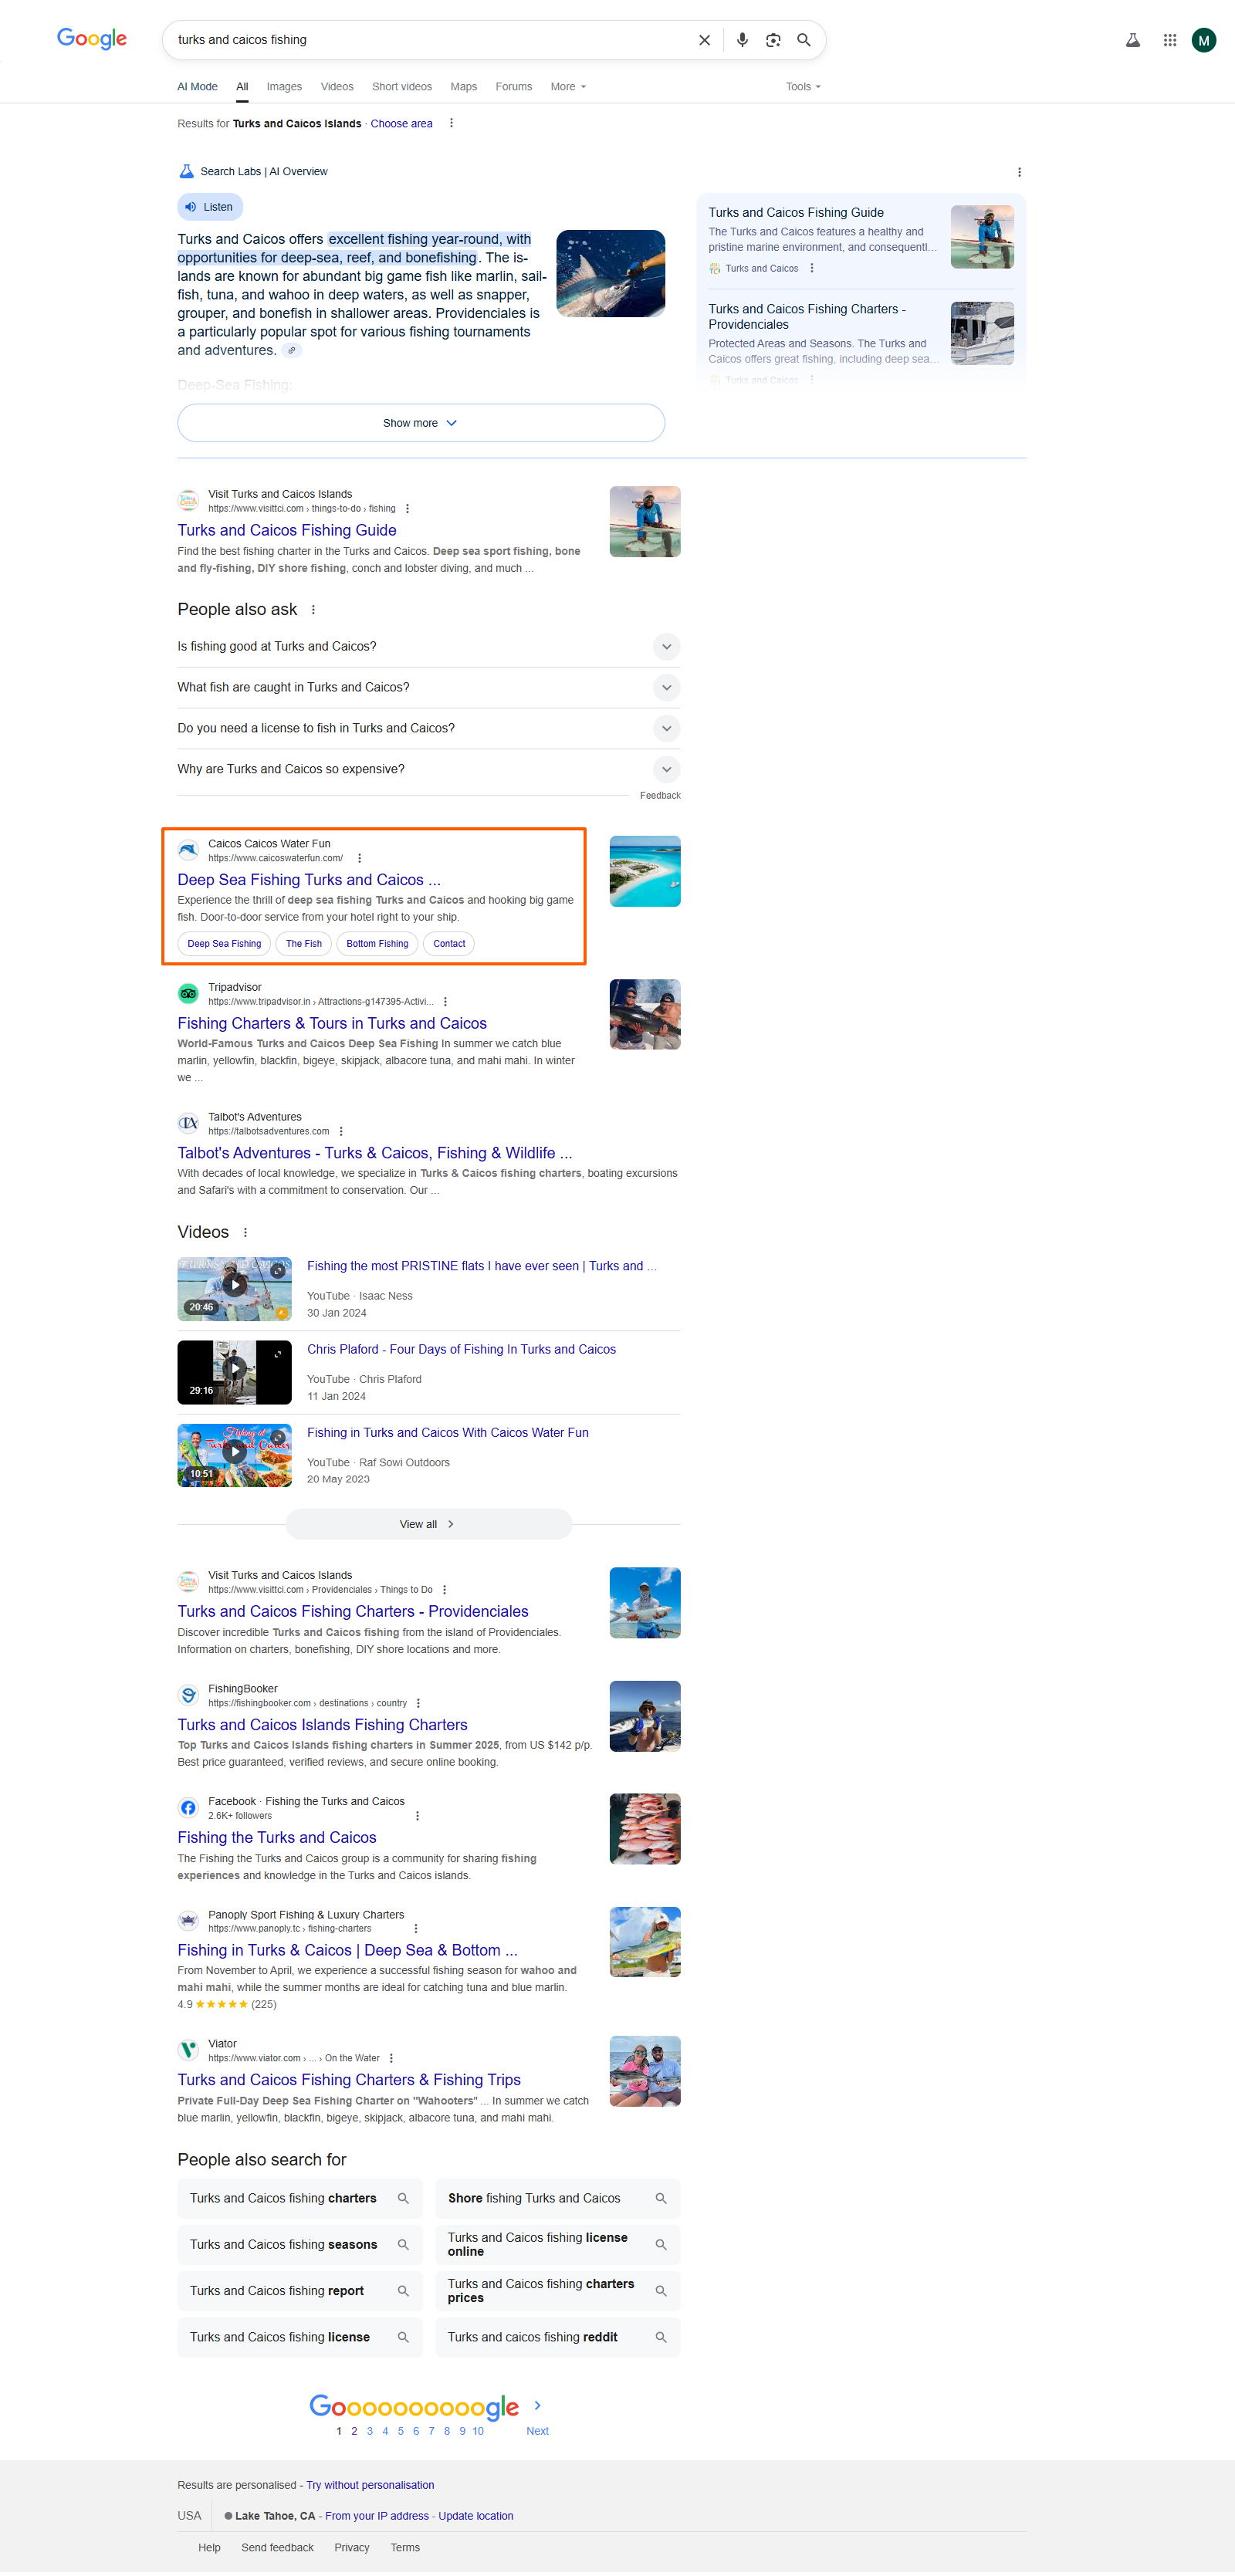1235x2576 pixels.
Task: Select the Bottom Fishing sitelink chip
Action: click(x=377, y=944)
